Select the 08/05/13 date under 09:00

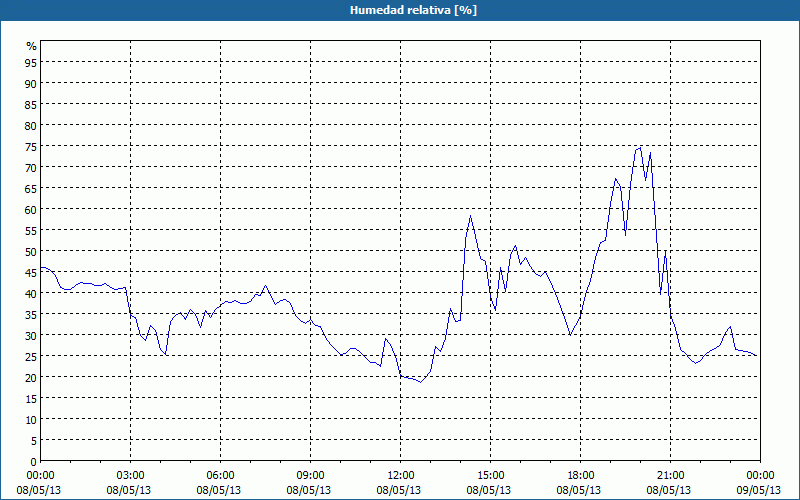pos(309,490)
